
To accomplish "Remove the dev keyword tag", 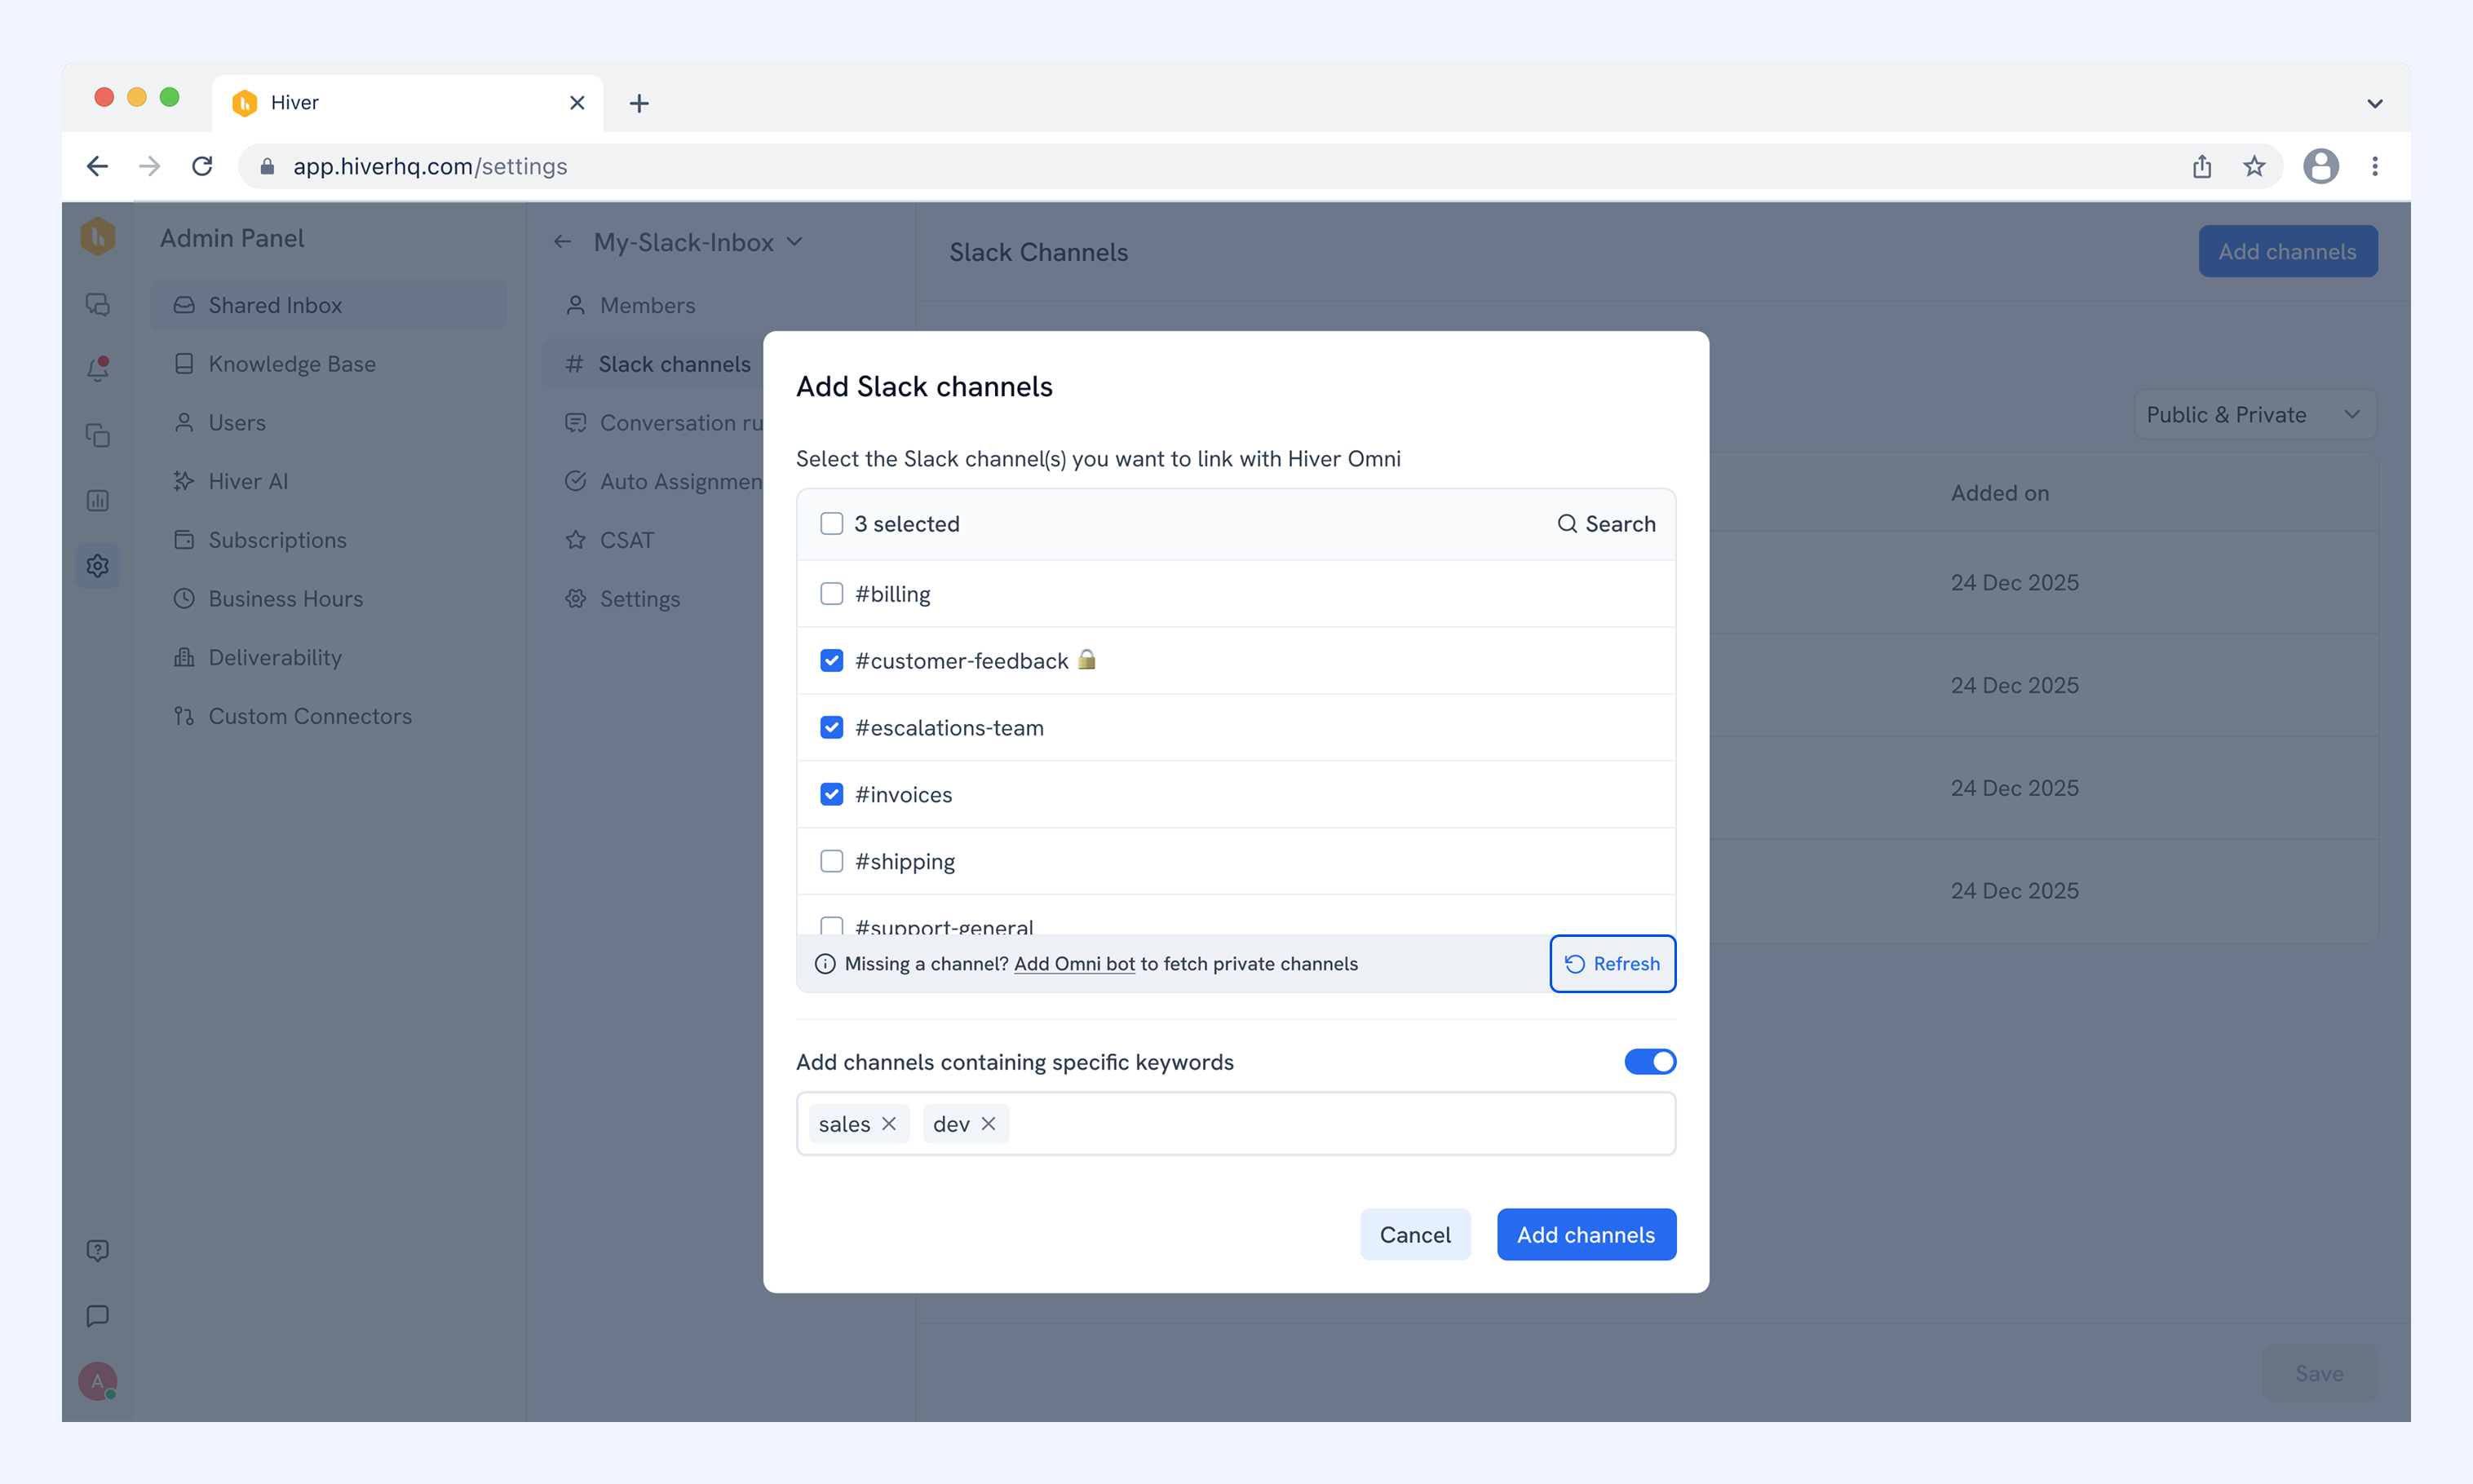I will pos(988,1124).
